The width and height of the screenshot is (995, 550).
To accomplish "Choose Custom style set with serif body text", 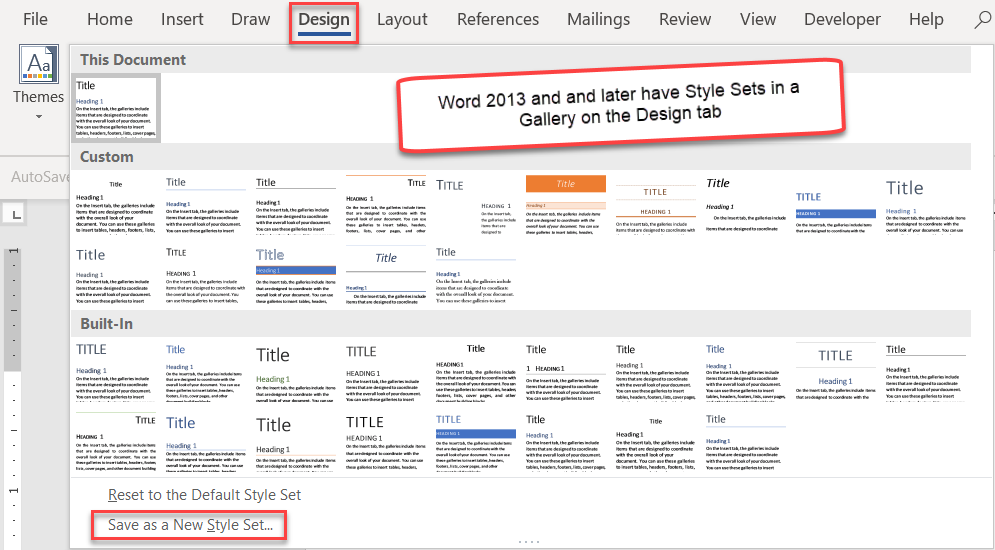I will [x=476, y=275].
